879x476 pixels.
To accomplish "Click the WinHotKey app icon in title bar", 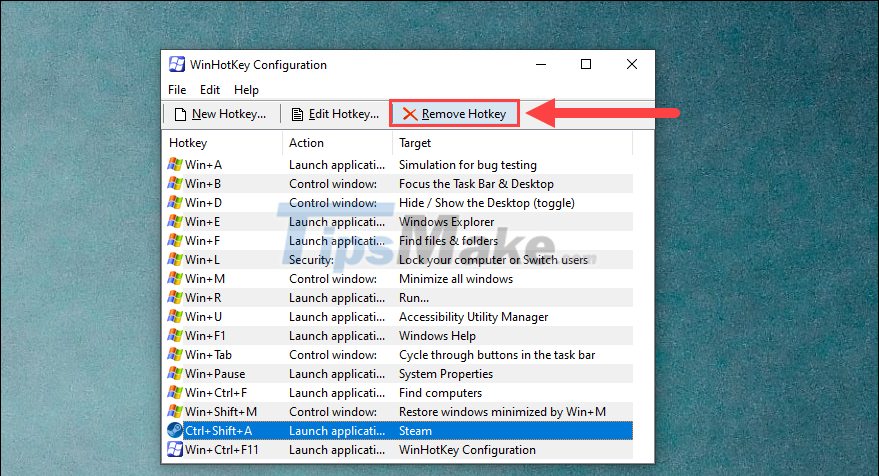I will 177,64.
